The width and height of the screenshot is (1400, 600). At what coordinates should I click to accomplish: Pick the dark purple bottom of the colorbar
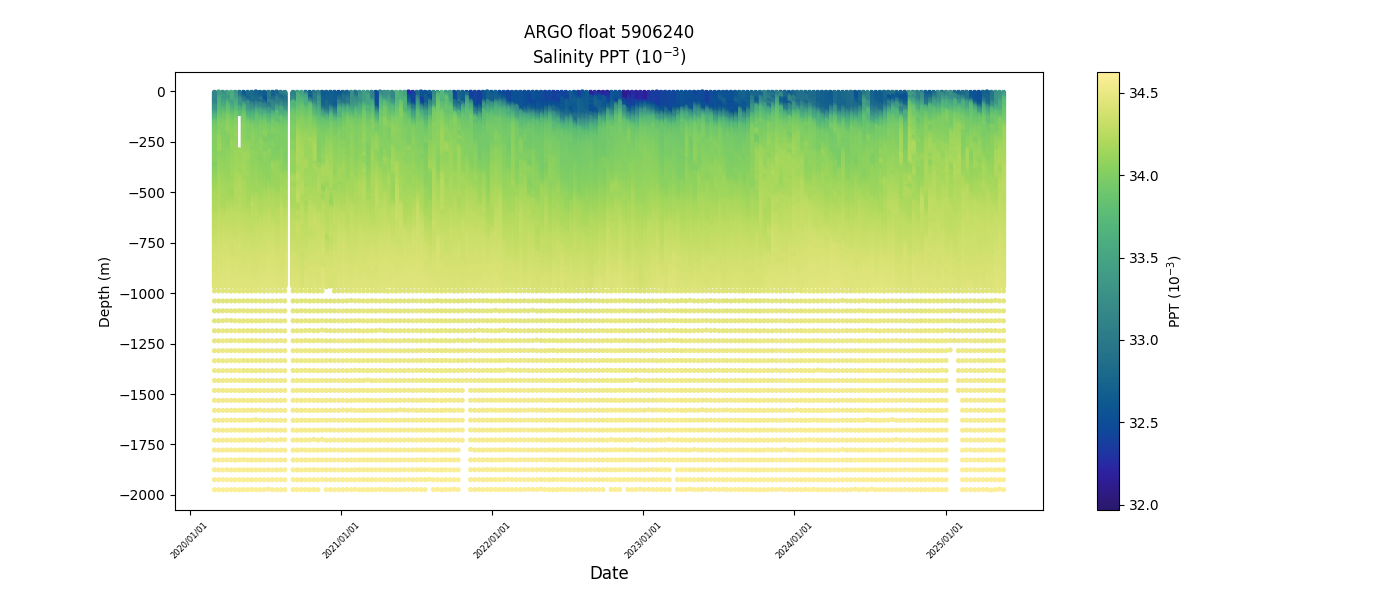pyautogui.click(x=1108, y=504)
